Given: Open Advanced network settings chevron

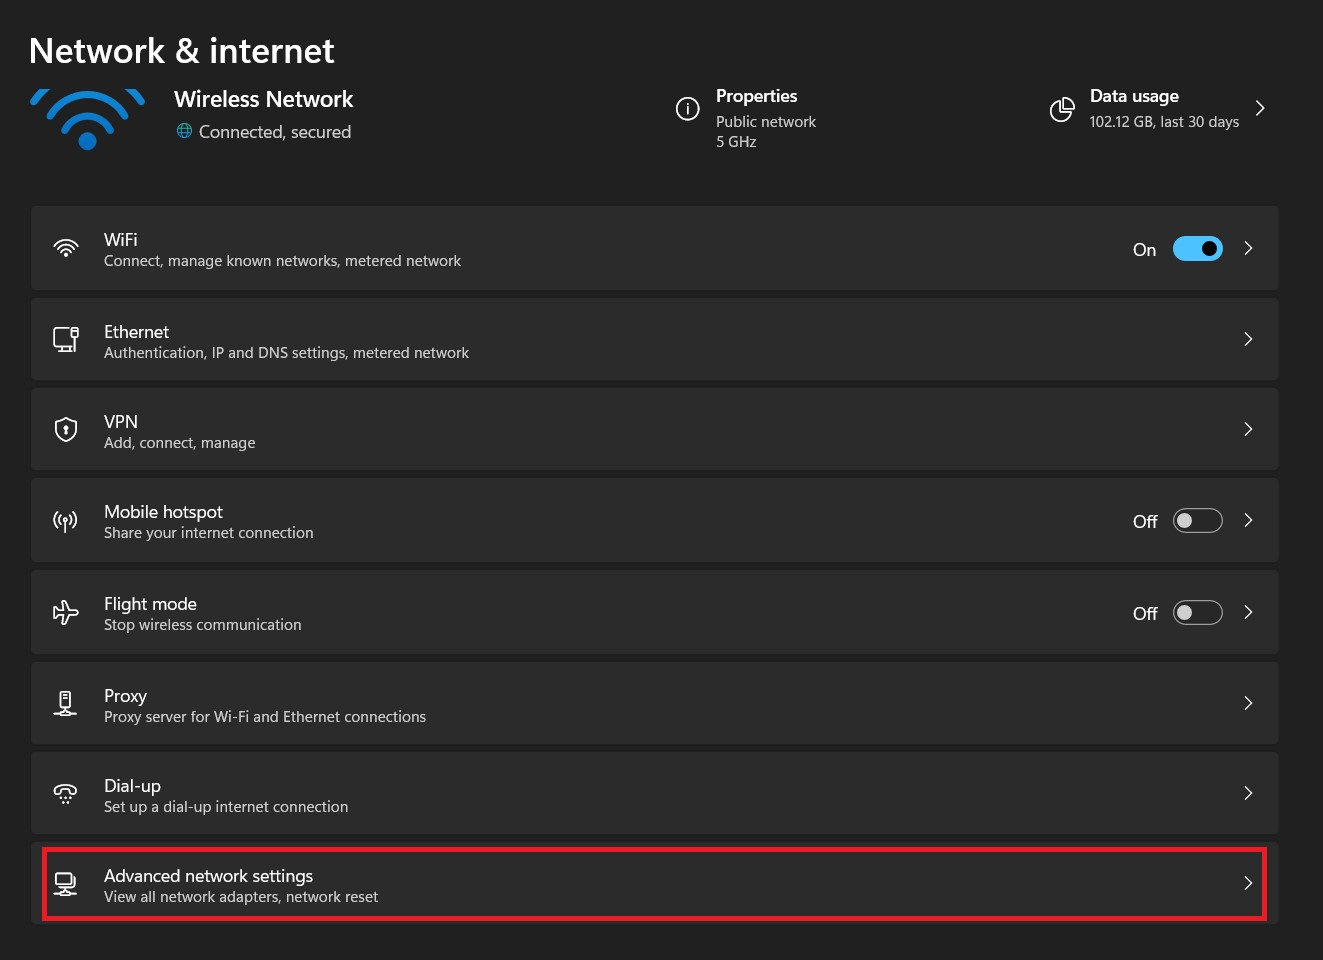Looking at the screenshot, I should tap(1248, 883).
